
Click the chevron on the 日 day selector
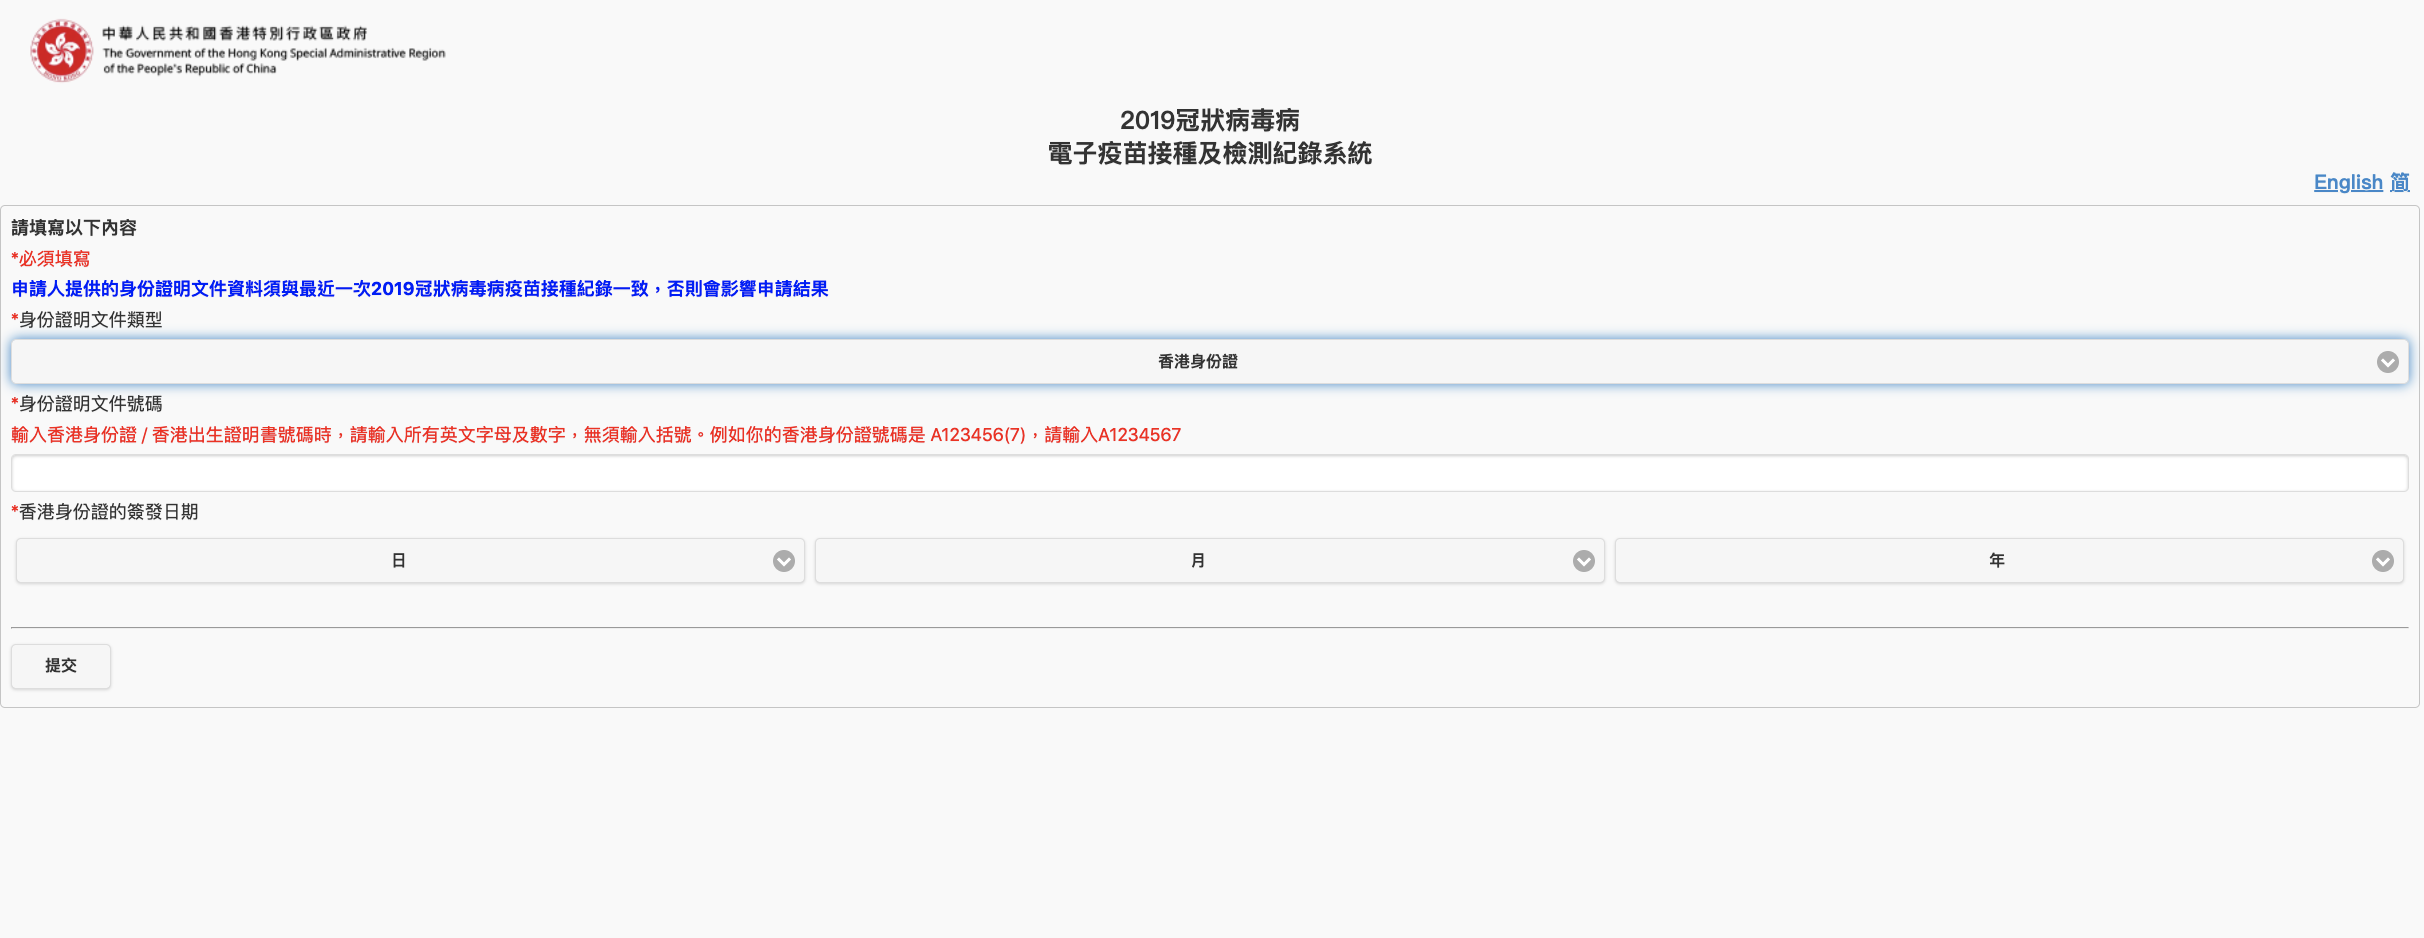pyautogui.click(x=783, y=561)
